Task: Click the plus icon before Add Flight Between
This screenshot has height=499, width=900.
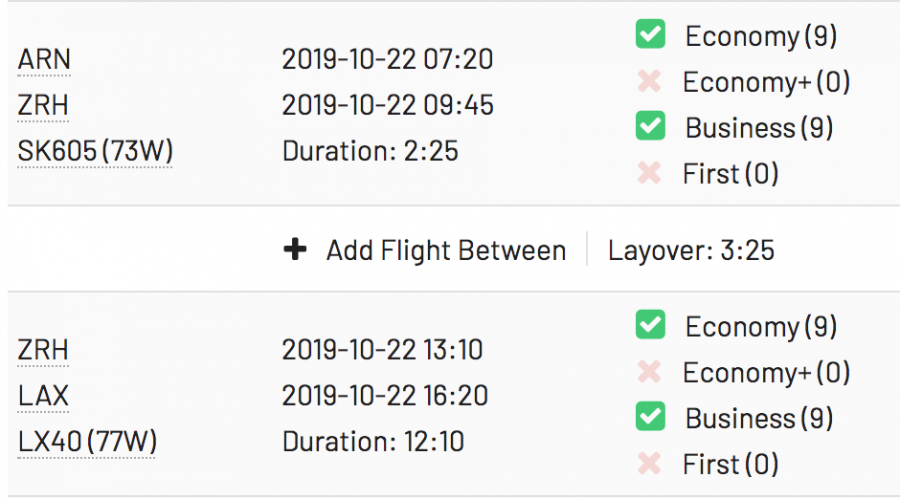Action: pyautogui.click(x=295, y=250)
